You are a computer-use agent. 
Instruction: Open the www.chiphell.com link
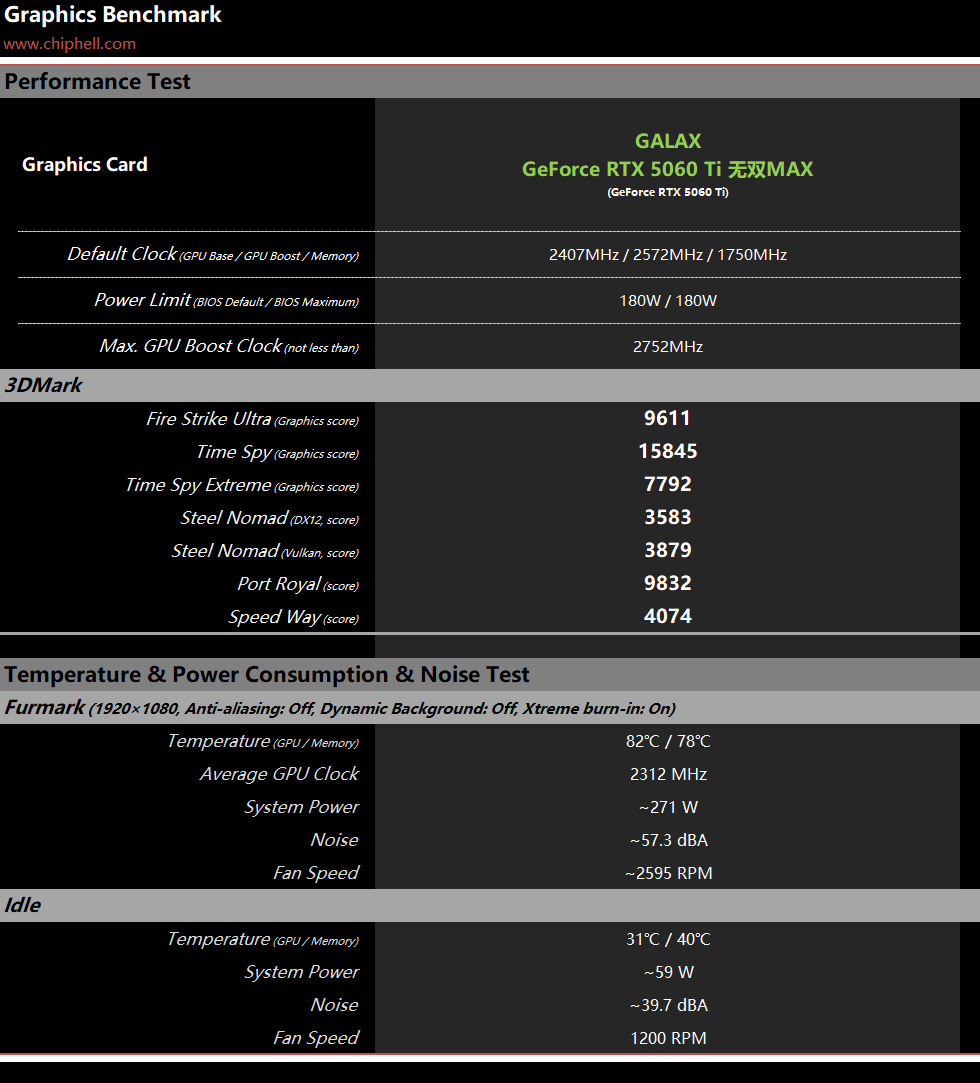click(69, 44)
